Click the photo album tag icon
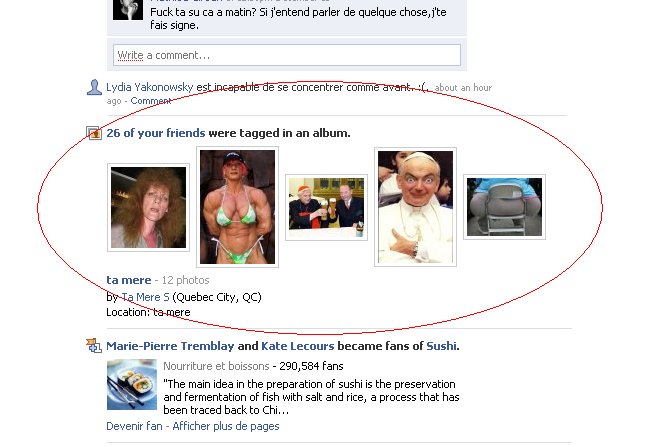Viewport: 653px width, 447px height. point(94,133)
